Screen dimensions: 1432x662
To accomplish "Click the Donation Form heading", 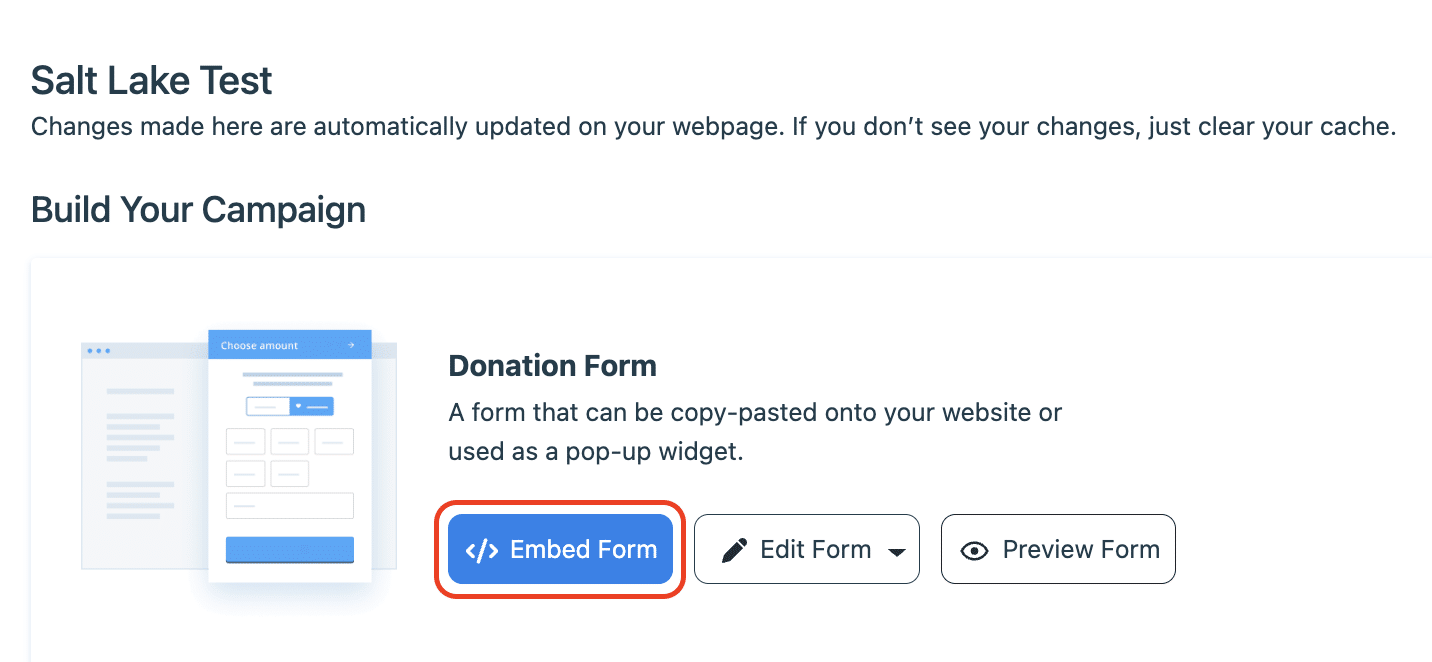I will click(x=552, y=366).
